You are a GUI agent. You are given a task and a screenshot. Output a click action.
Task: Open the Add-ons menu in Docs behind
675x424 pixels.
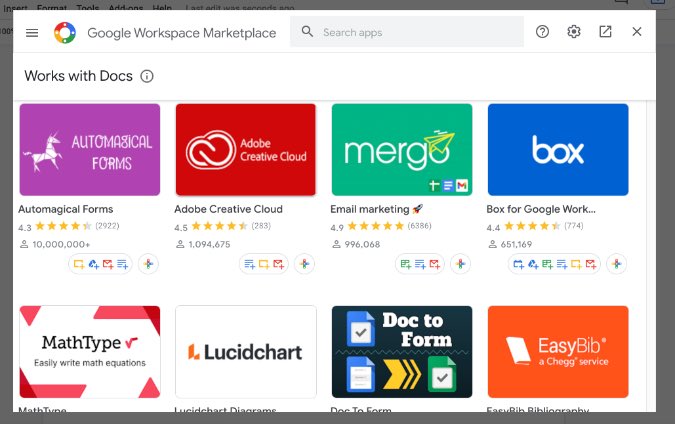(x=126, y=8)
